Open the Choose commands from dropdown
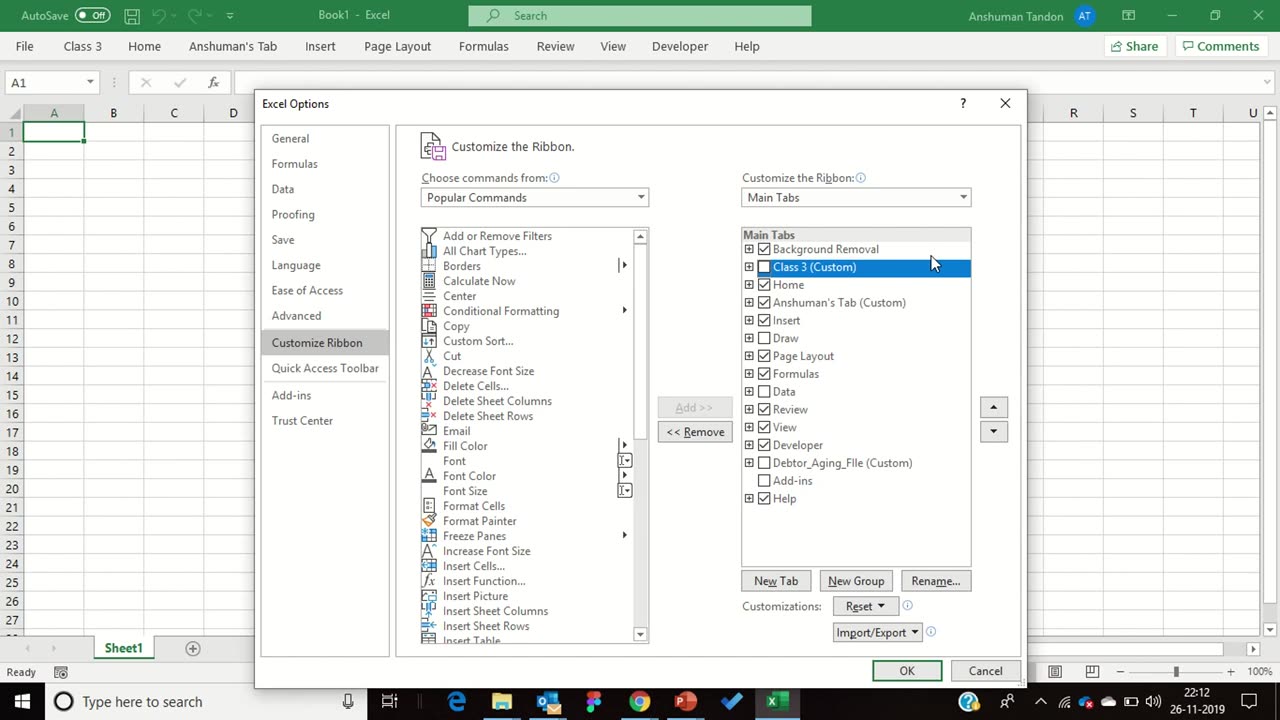This screenshot has height=720, width=1280. point(535,197)
